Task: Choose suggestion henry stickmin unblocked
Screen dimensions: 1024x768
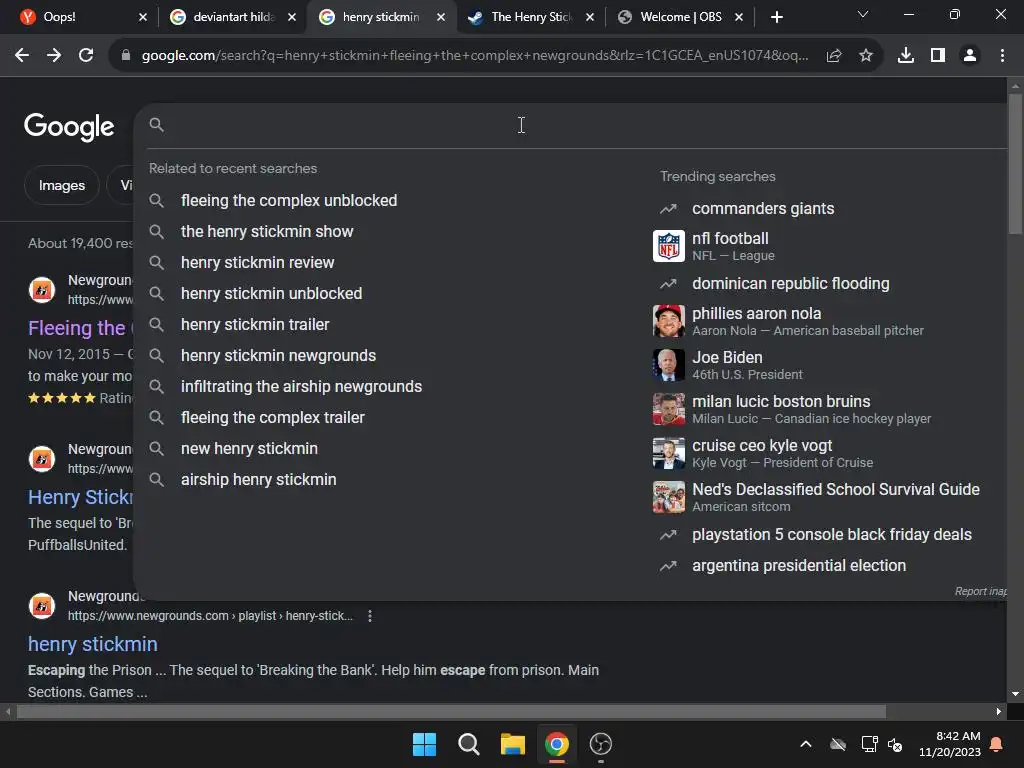Action: coord(271,294)
